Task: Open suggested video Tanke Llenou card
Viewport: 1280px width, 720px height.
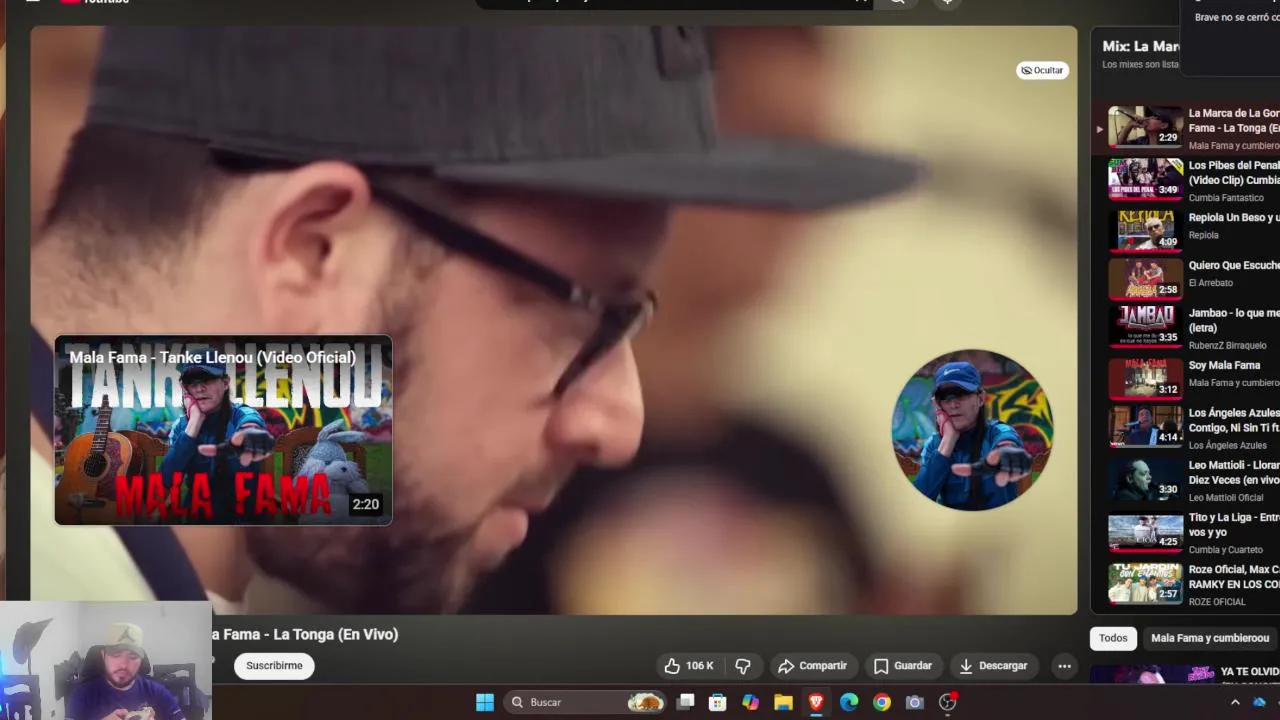Action: (x=223, y=430)
